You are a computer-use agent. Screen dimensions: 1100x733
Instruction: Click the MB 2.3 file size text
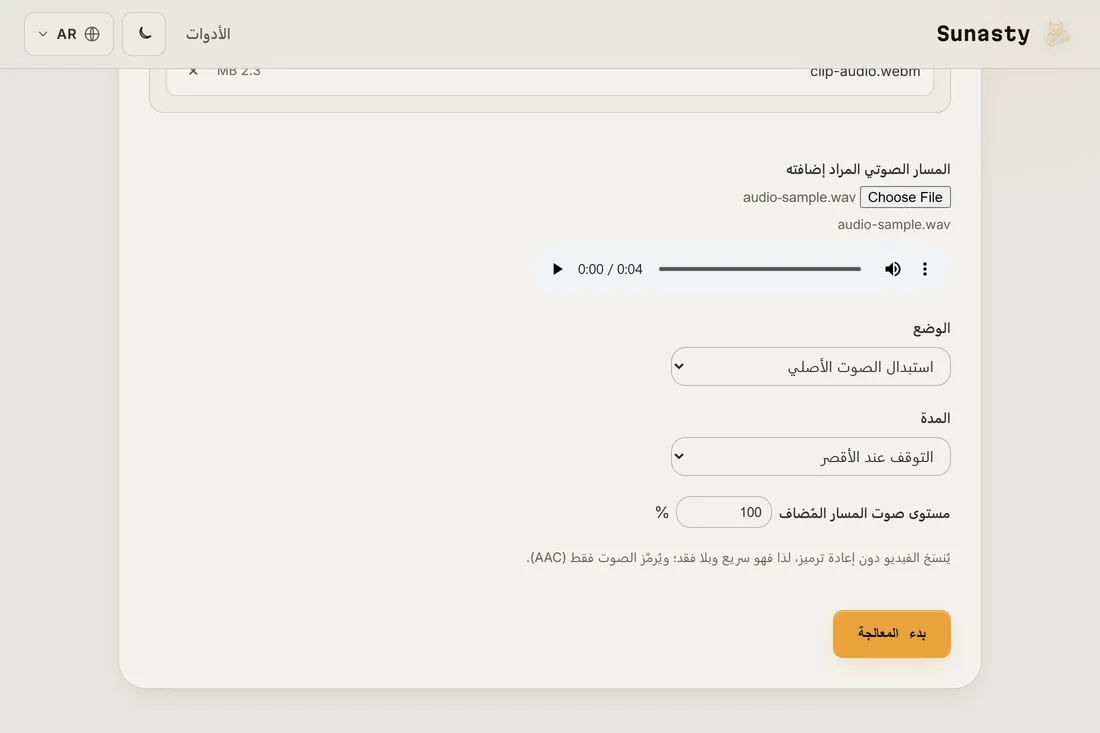(x=239, y=72)
